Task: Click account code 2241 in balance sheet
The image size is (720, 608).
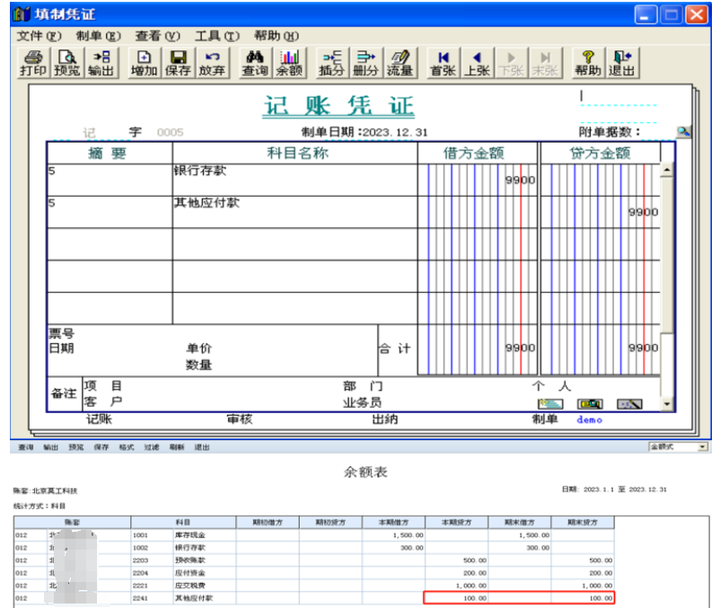Action: [141, 598]
